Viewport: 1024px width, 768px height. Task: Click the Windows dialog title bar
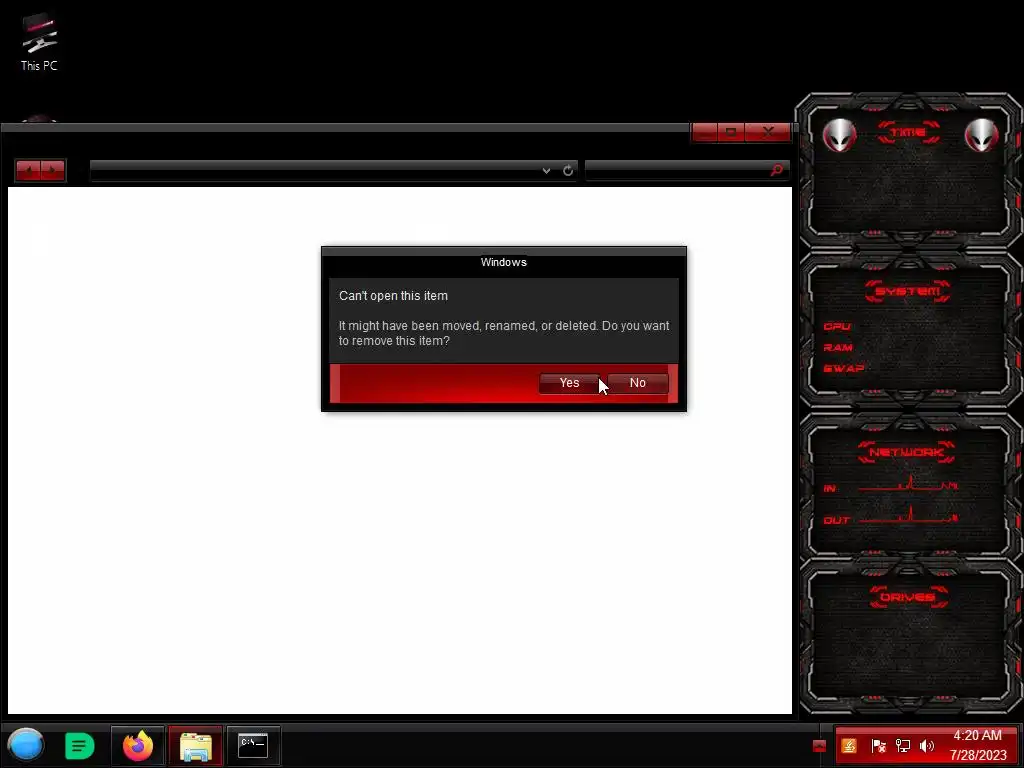504,262
